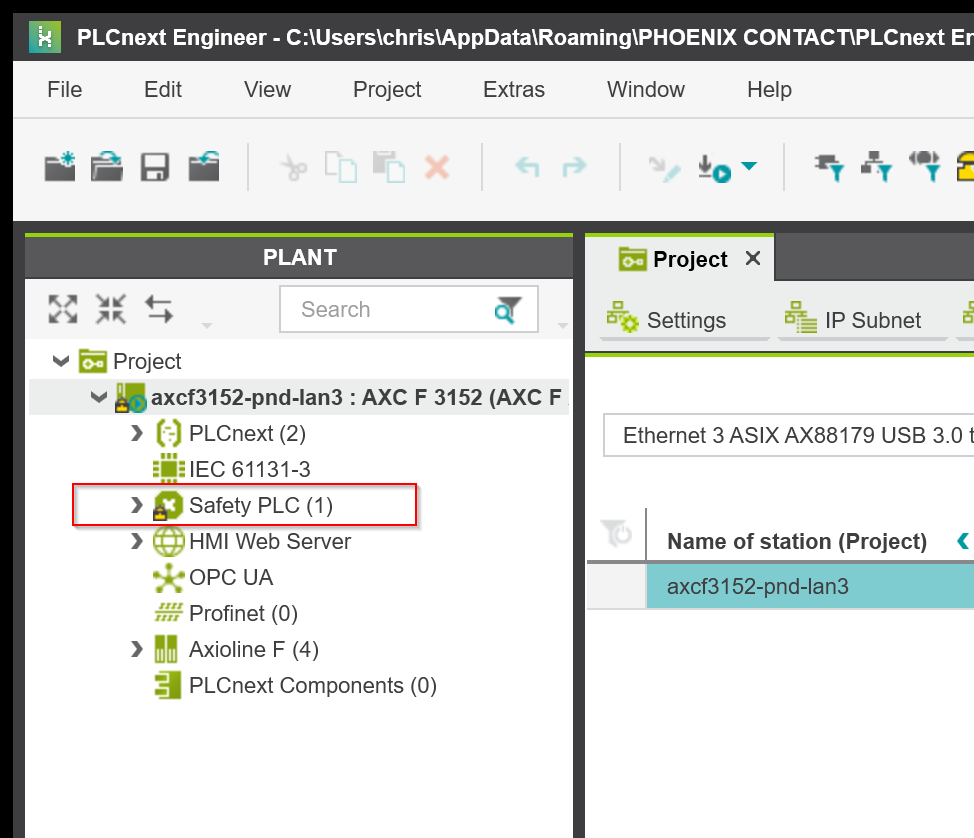Click the search filter funnel icon

click(507, 309)
